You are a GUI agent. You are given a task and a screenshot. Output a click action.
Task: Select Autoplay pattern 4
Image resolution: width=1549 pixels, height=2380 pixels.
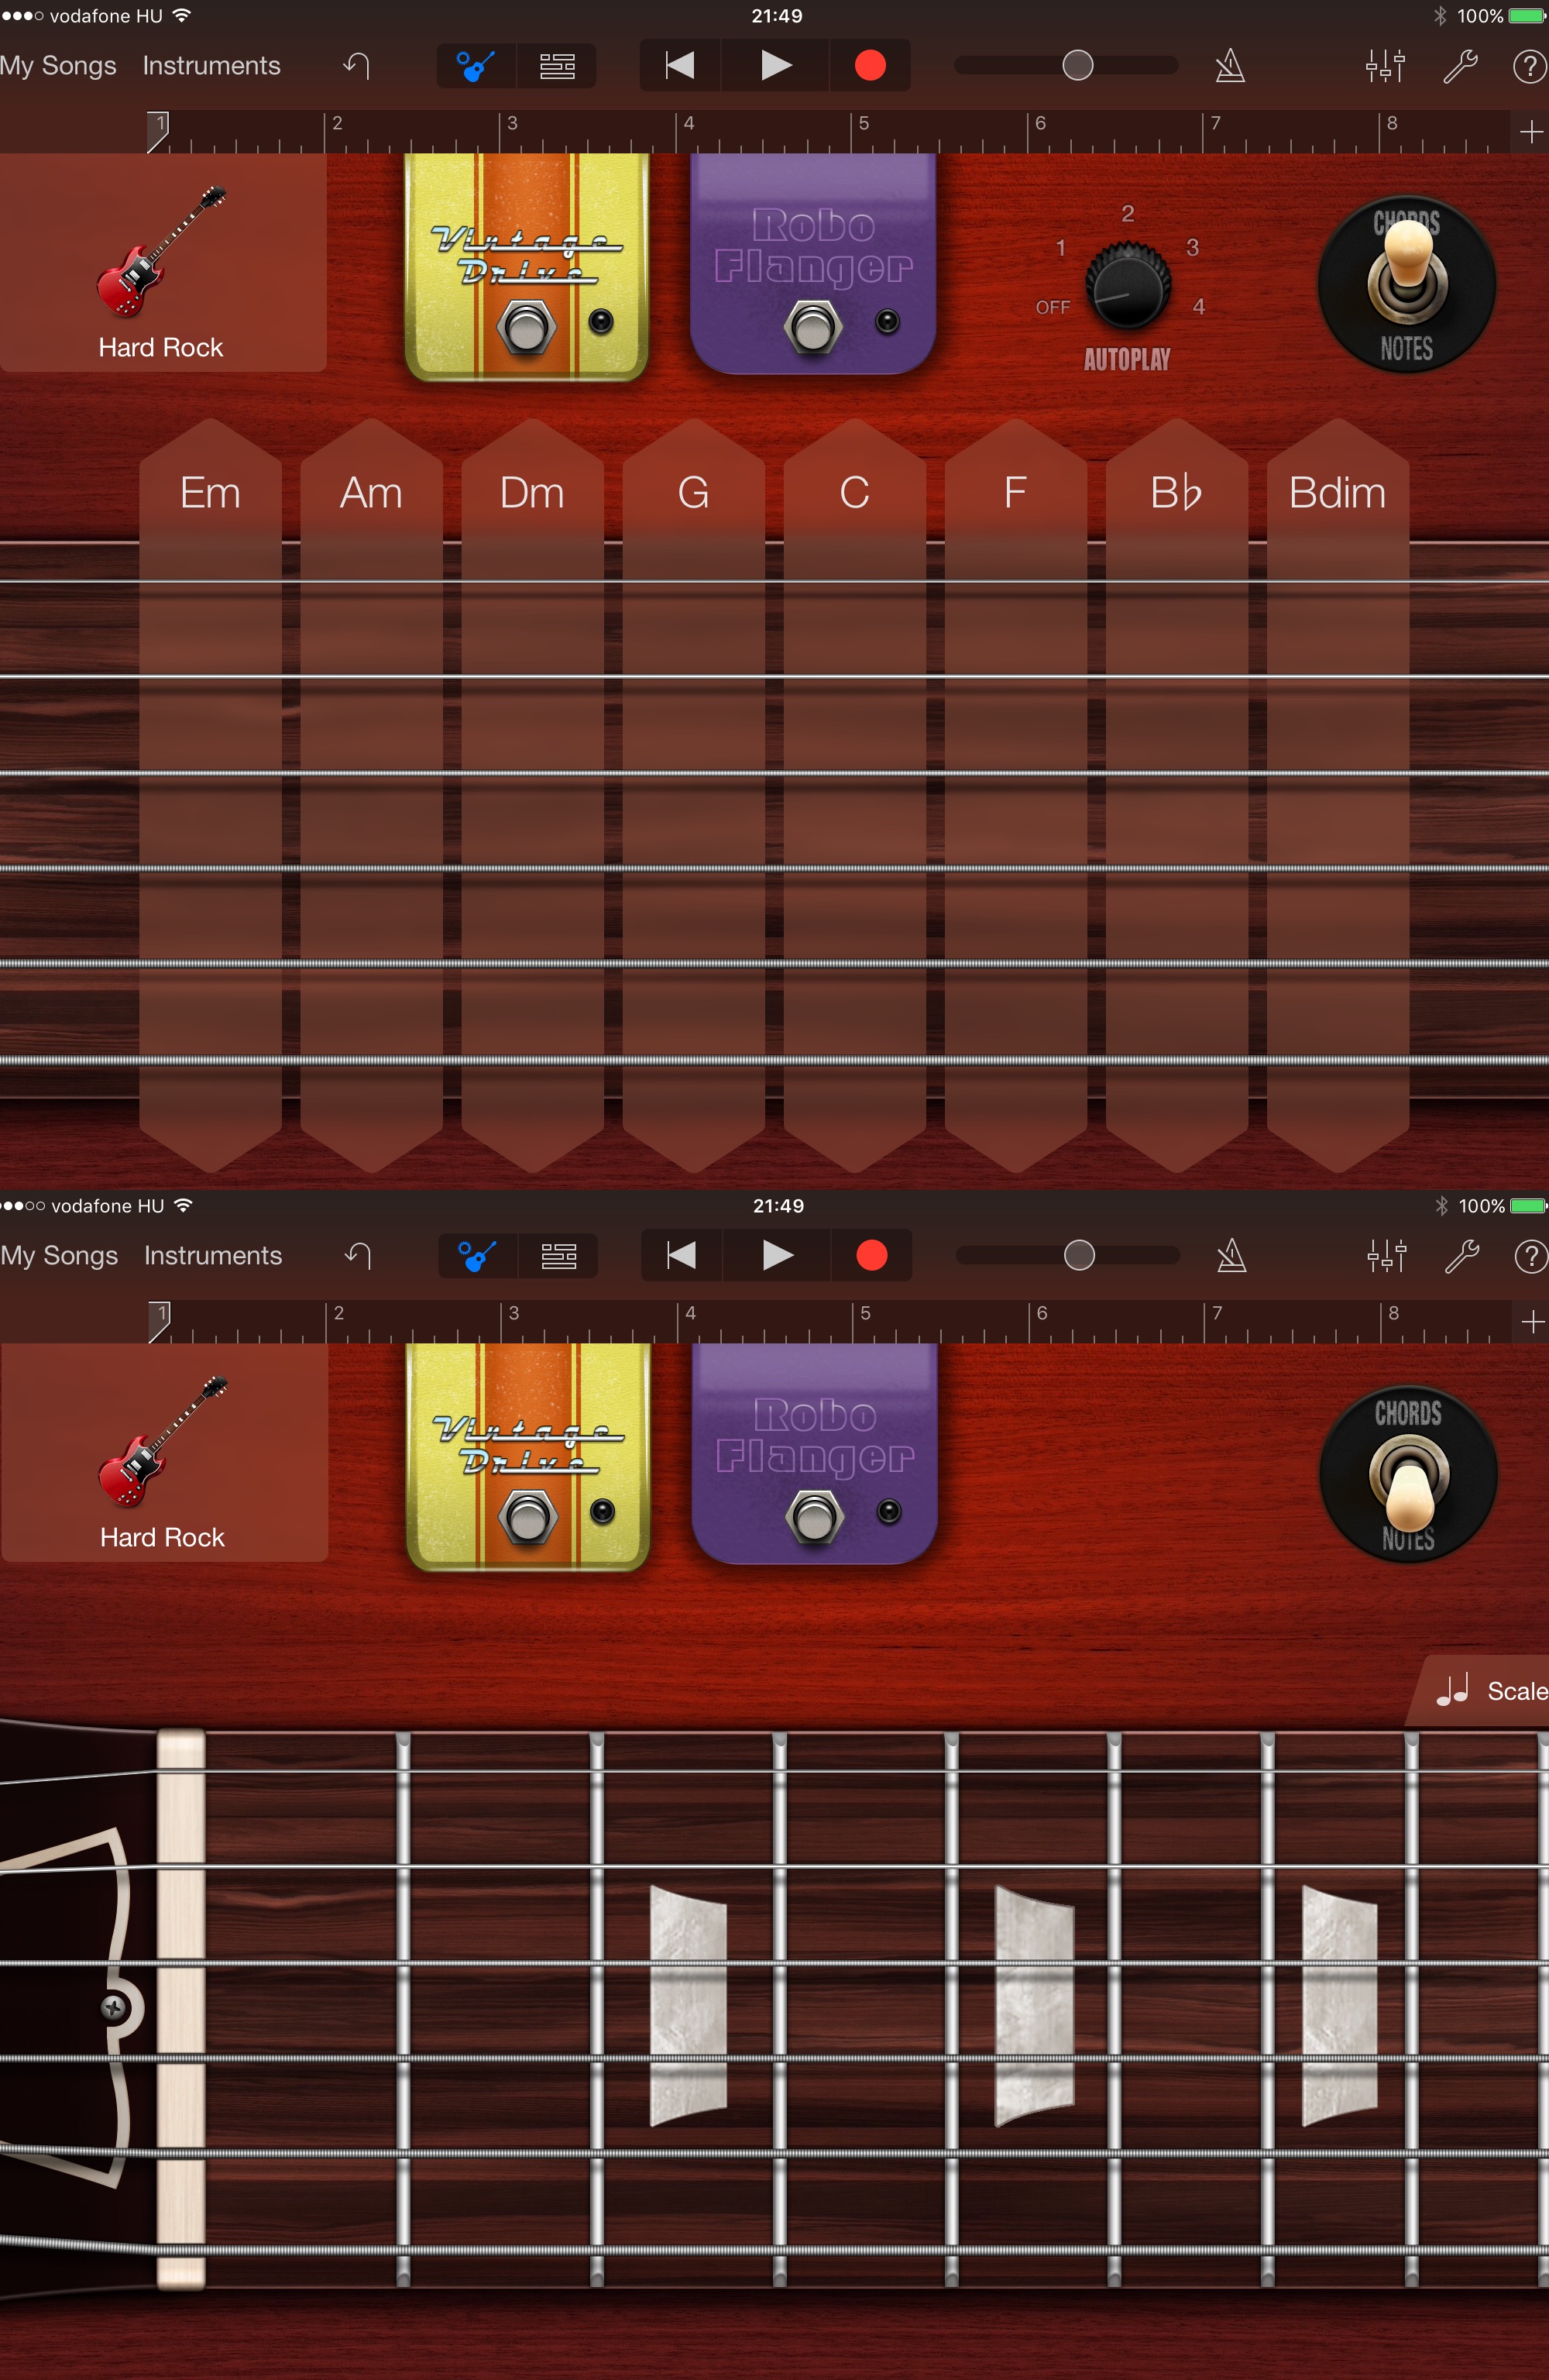1199,307
